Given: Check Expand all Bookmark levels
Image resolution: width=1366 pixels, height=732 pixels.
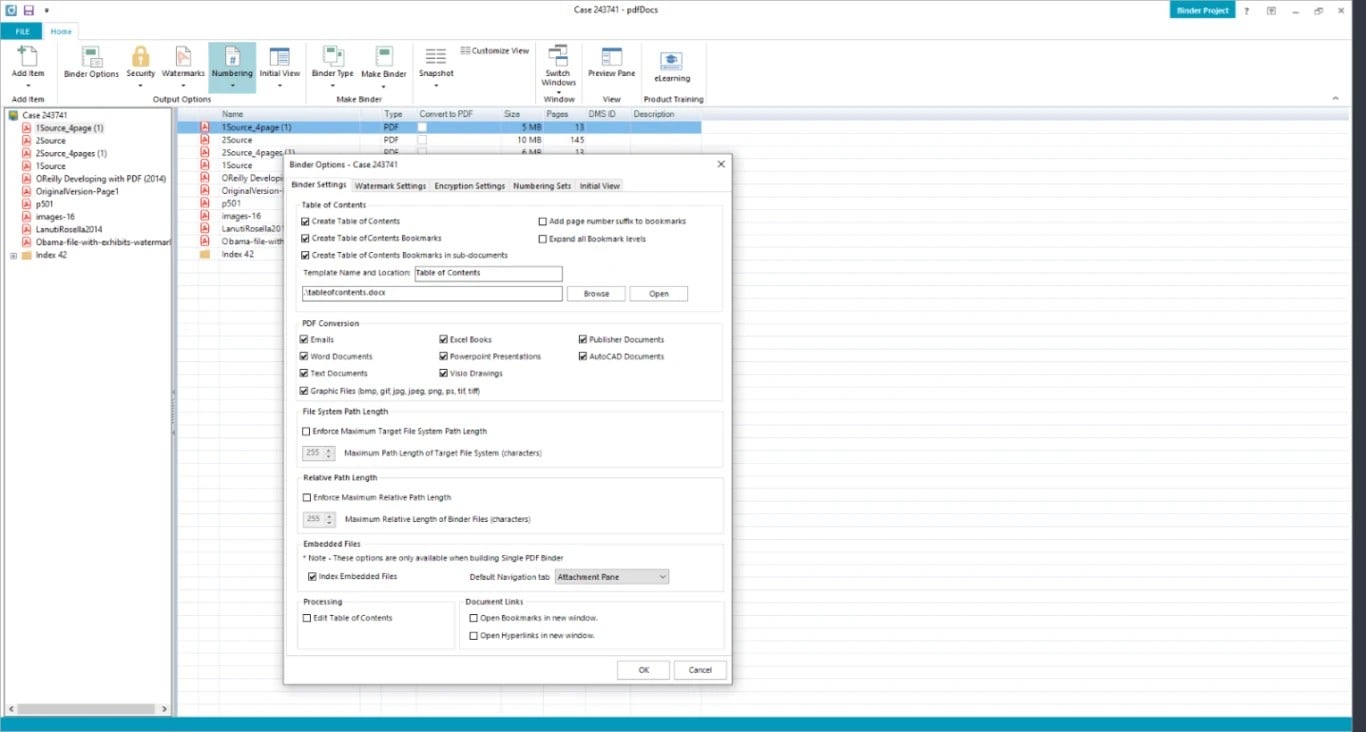Looking at the screenshot, I should click(543, 239).
